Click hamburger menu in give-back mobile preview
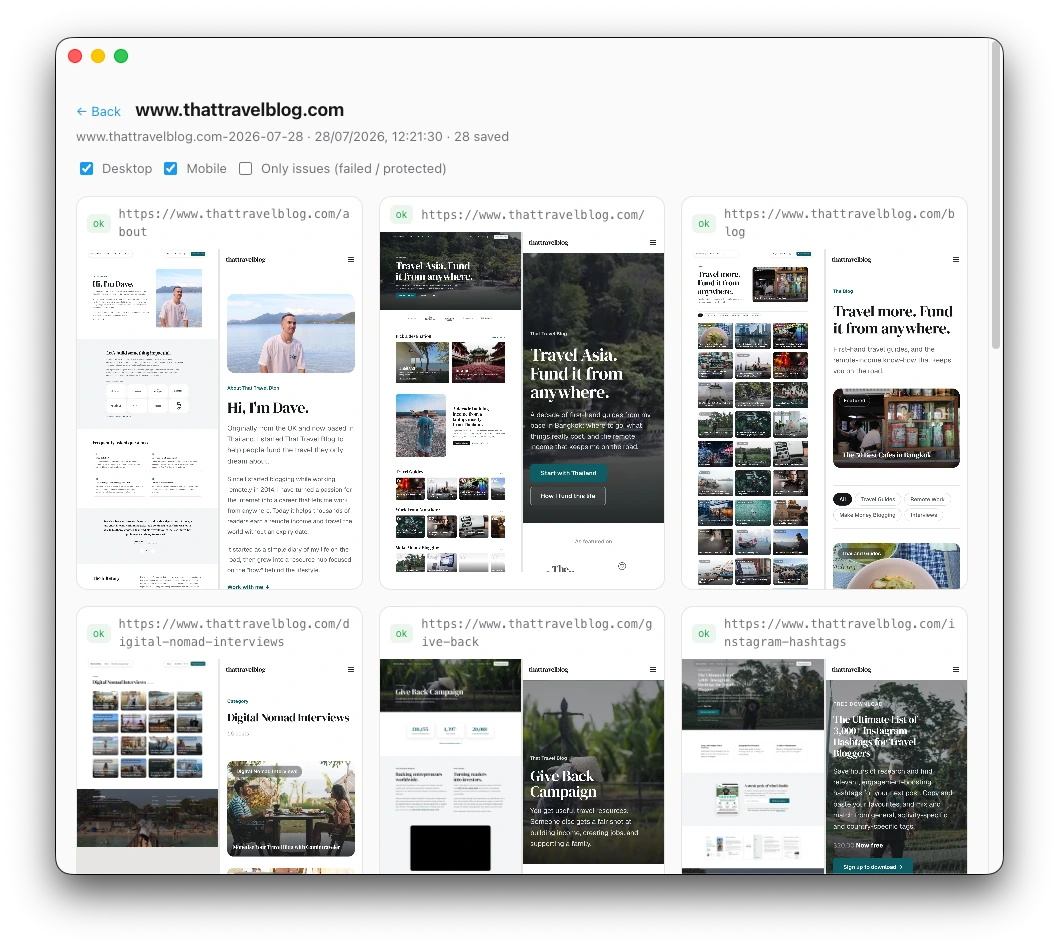1059x948 pixels. click(652, 669)
